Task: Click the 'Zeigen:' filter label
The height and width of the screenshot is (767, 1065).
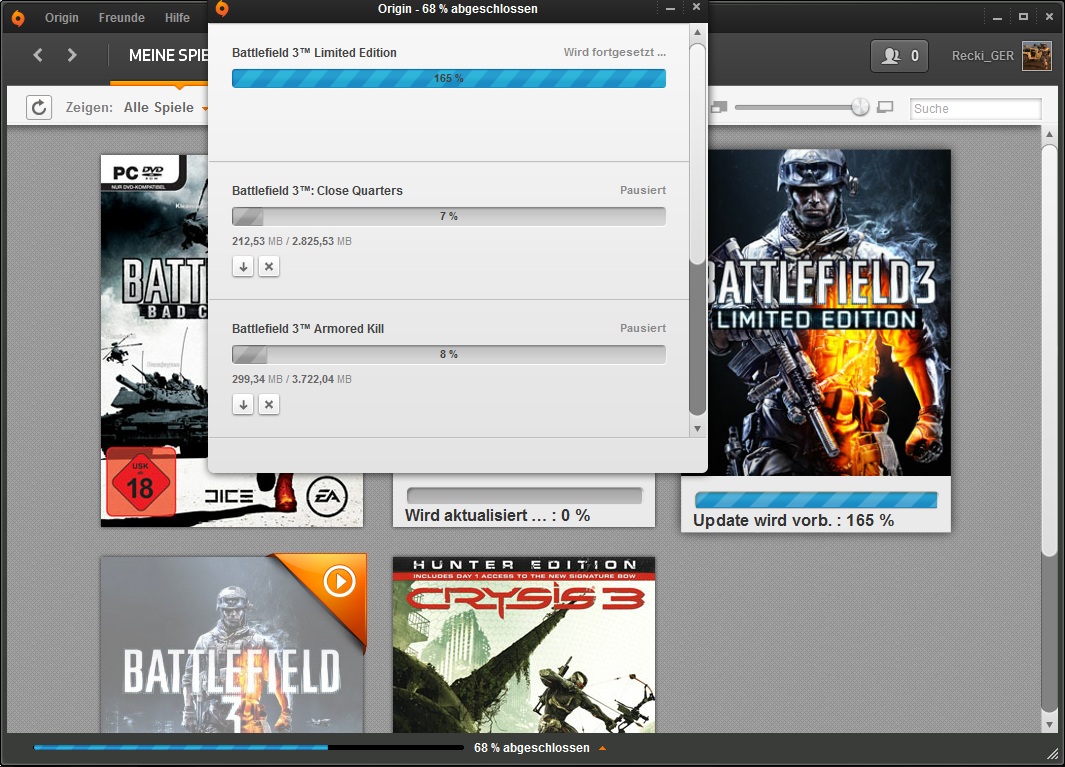Action: click(x=89, y=107)
